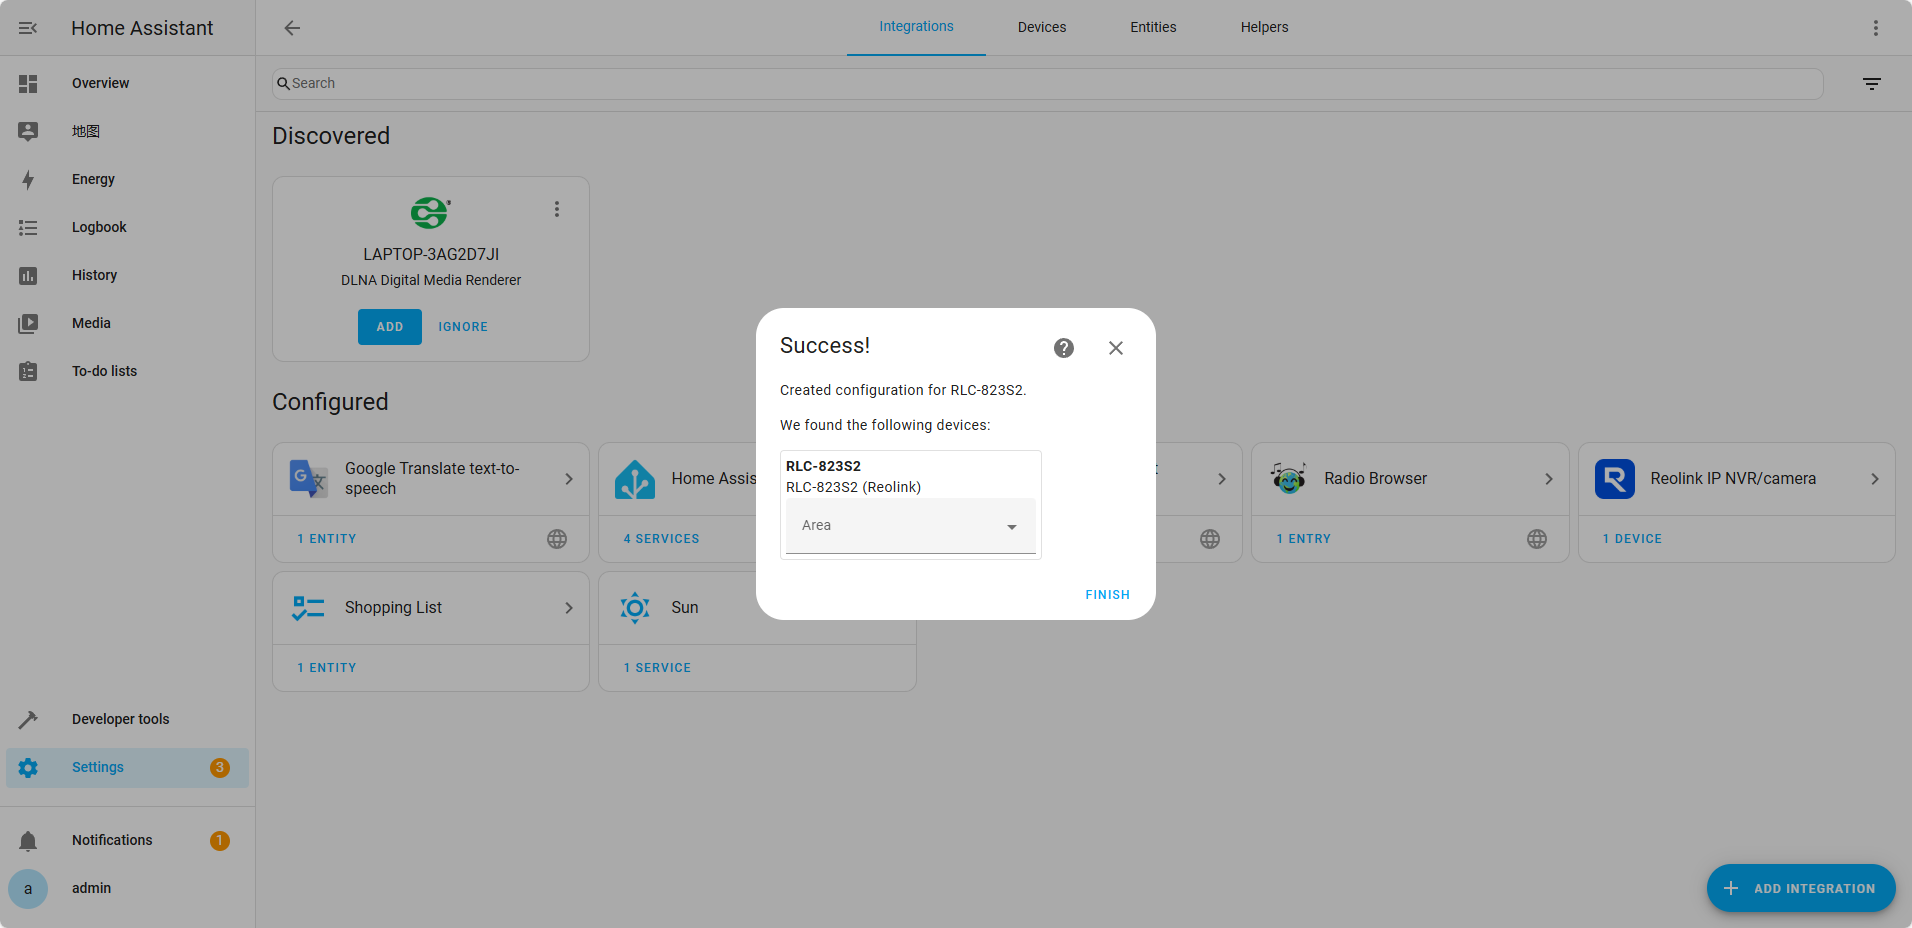Viewport: 1912px width, 928px height.
Task: Expand Radio Browser chevron
Action: tap(1549, 479)
